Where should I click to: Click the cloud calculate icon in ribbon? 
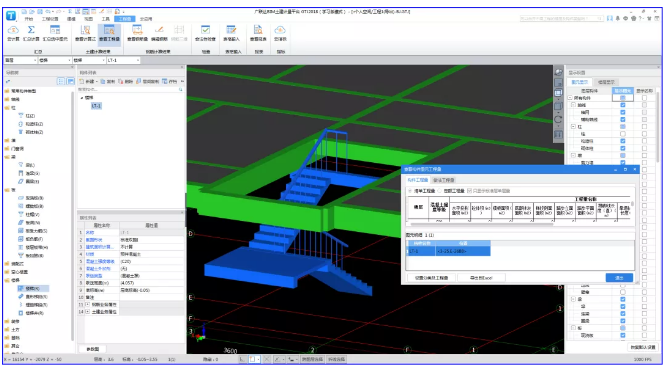[13, 30]
